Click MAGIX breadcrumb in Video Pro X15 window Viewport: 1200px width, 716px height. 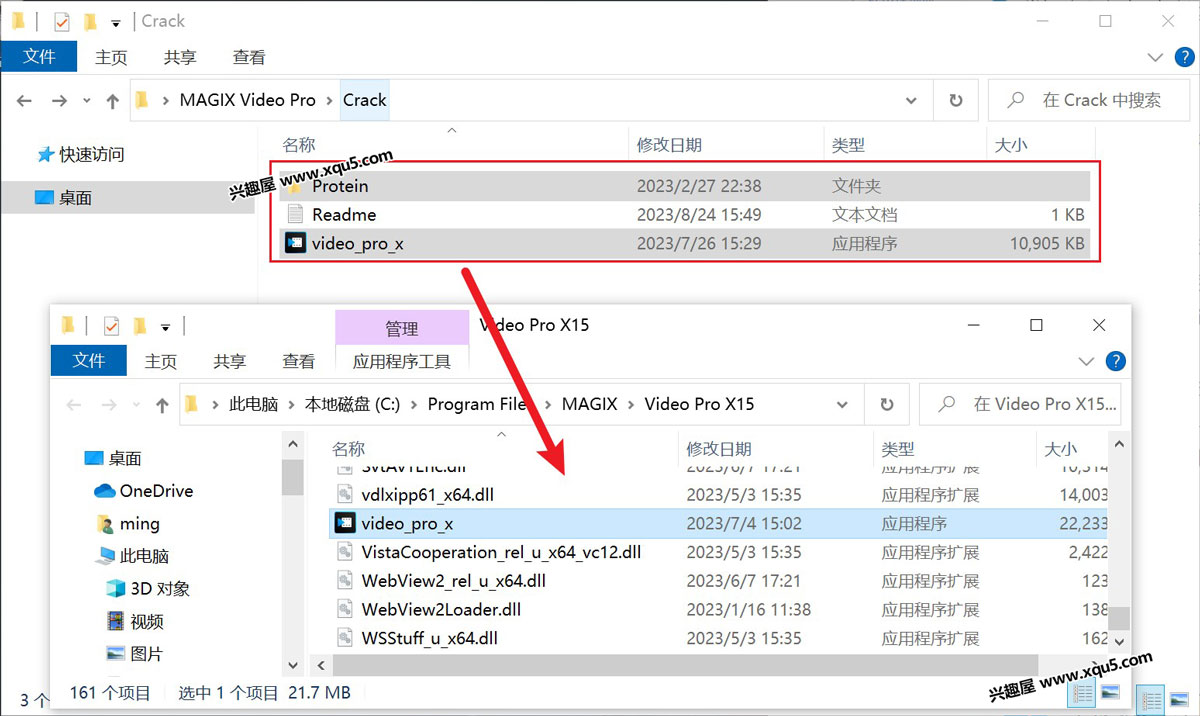click(x=590, y=404)
